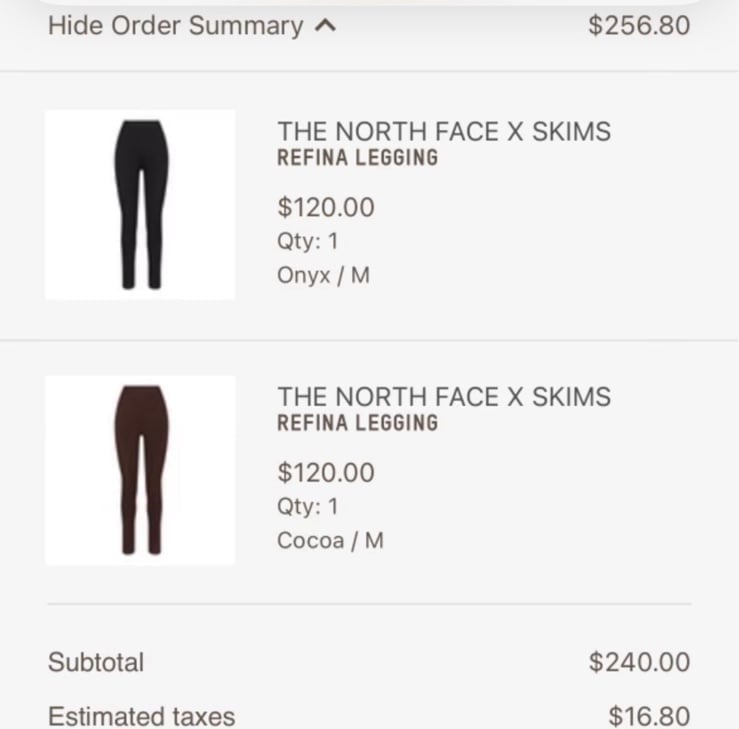Click the Onyx legging $120.00 price

click(326, 207)
